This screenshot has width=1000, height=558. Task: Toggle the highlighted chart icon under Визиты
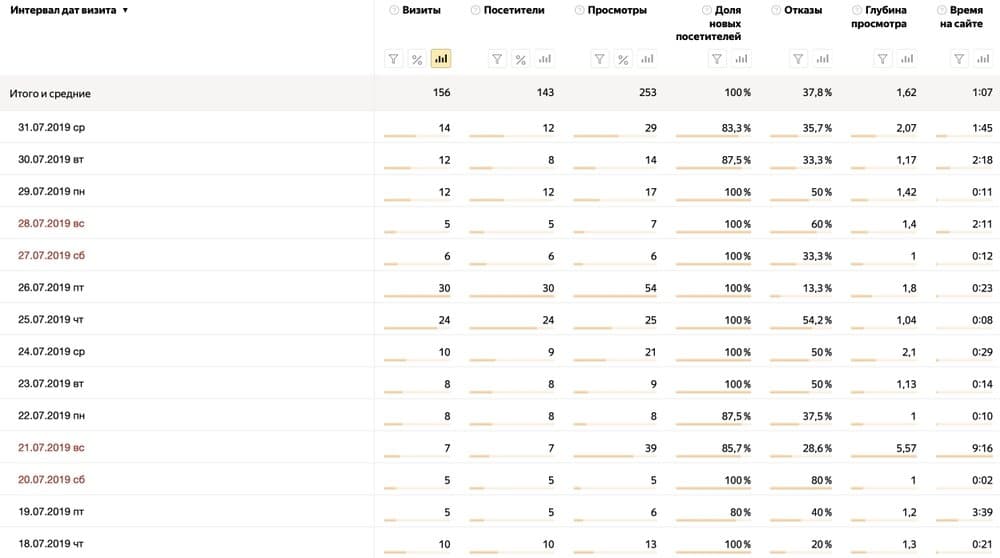click(441, 59)
